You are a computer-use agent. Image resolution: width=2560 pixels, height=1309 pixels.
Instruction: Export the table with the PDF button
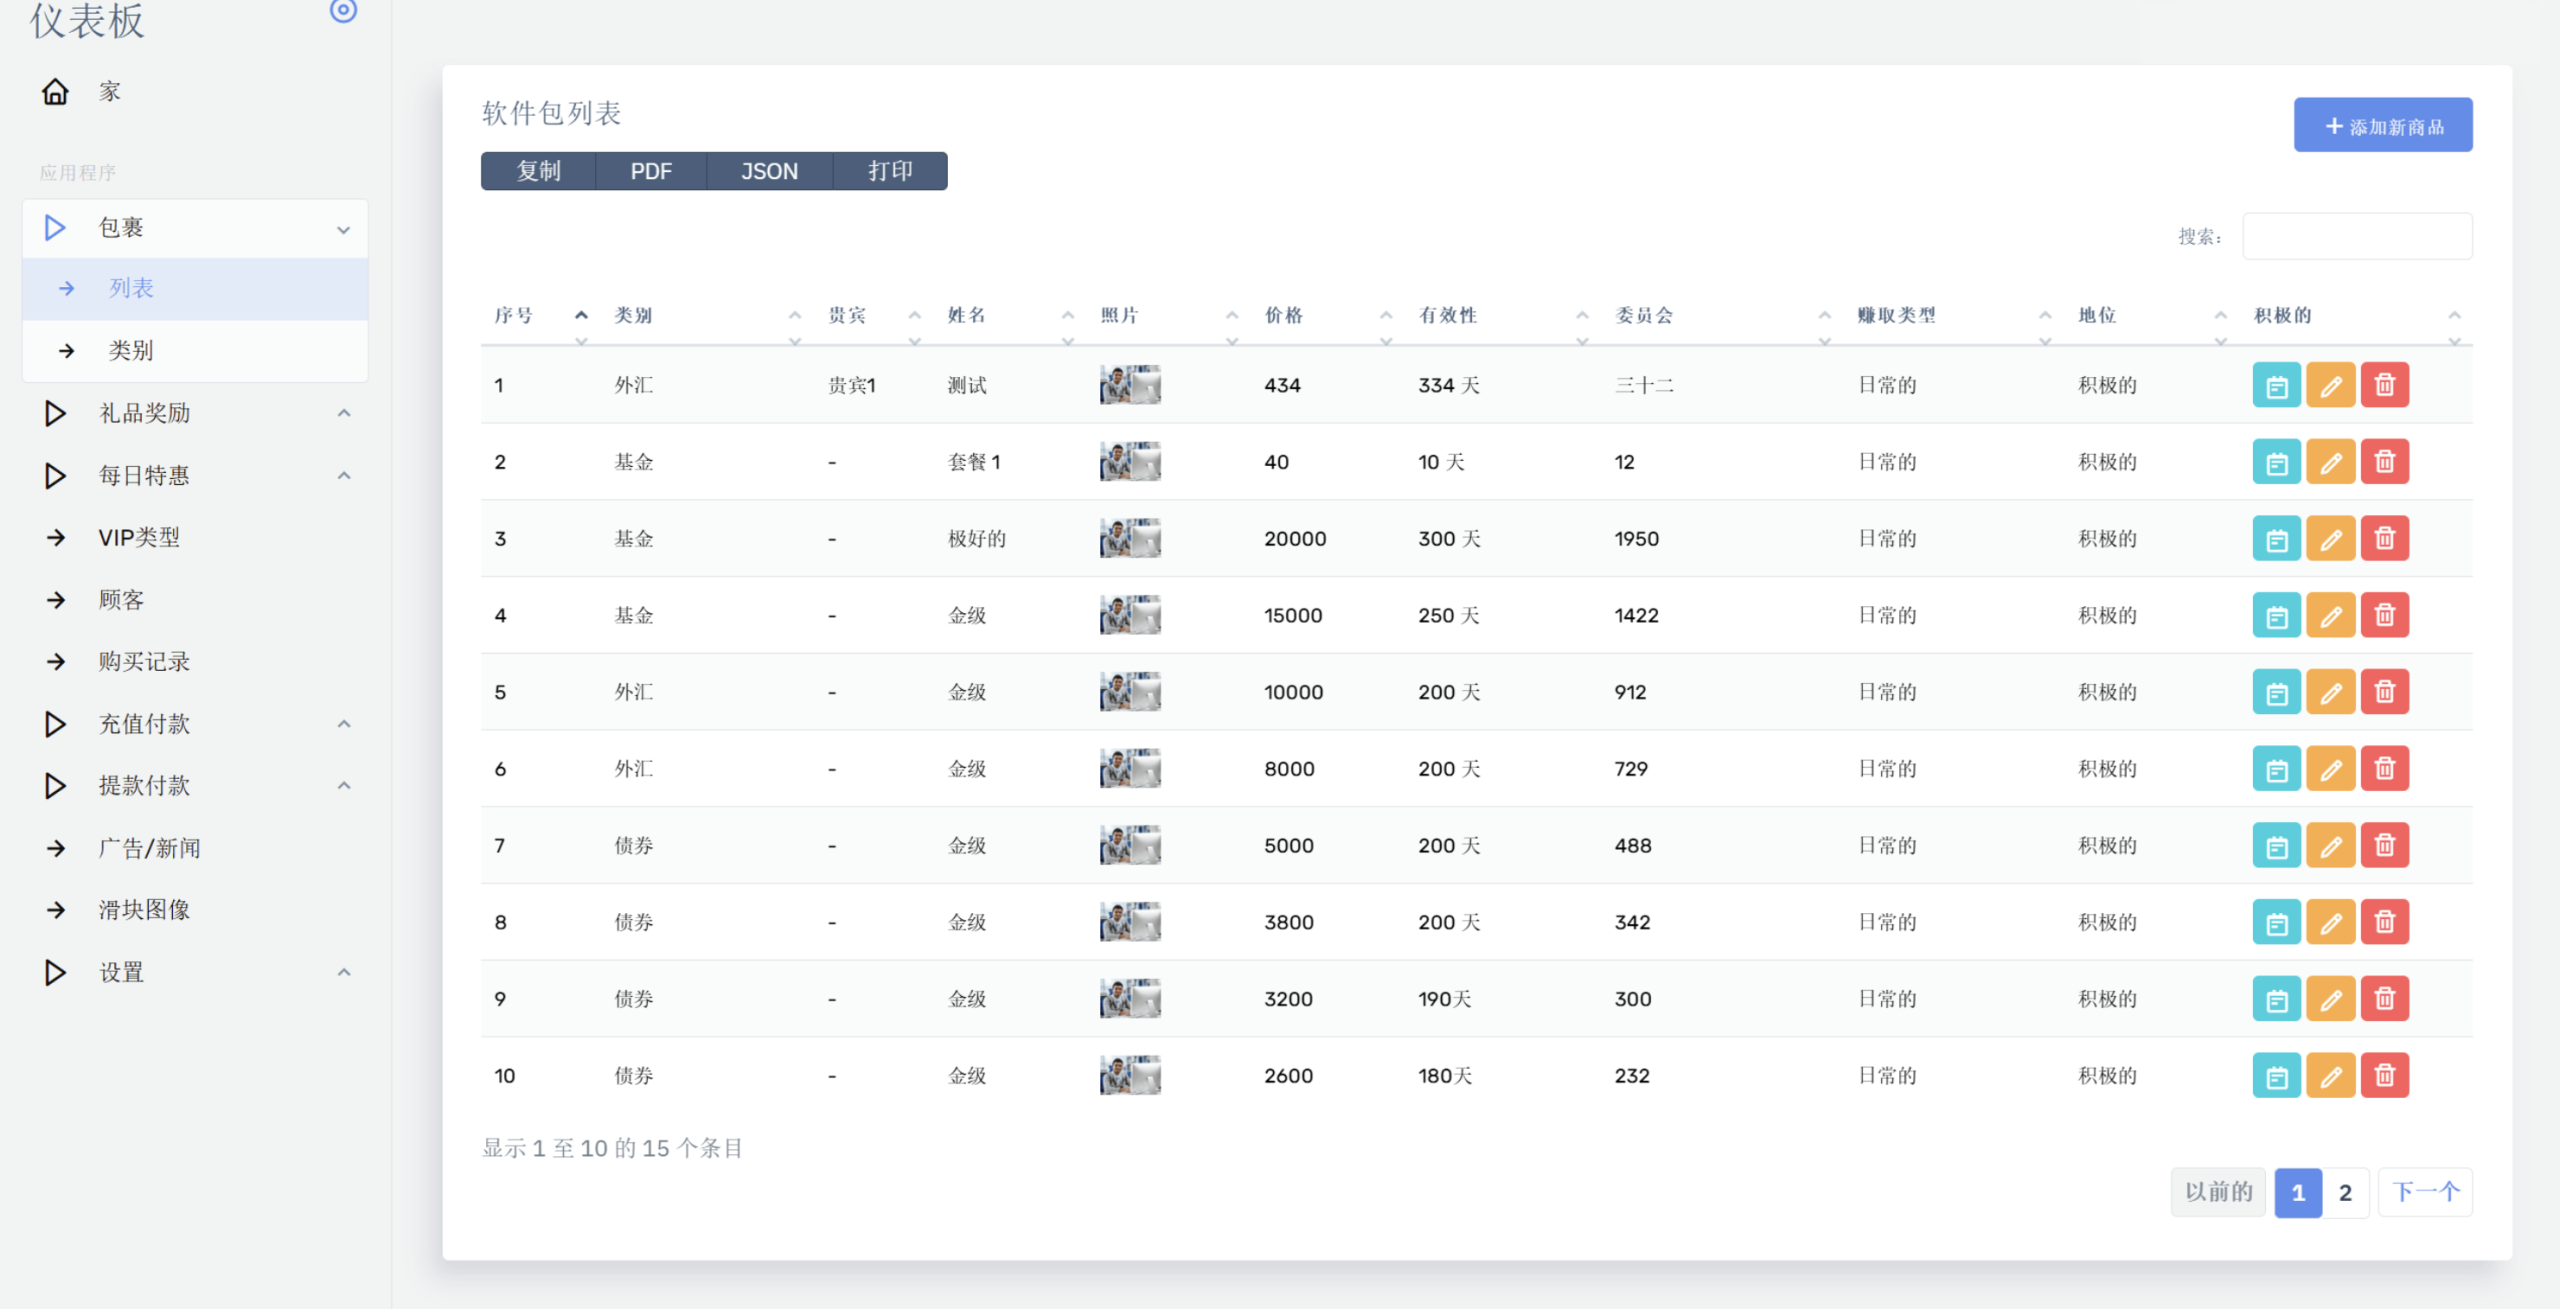click(650, 171)
